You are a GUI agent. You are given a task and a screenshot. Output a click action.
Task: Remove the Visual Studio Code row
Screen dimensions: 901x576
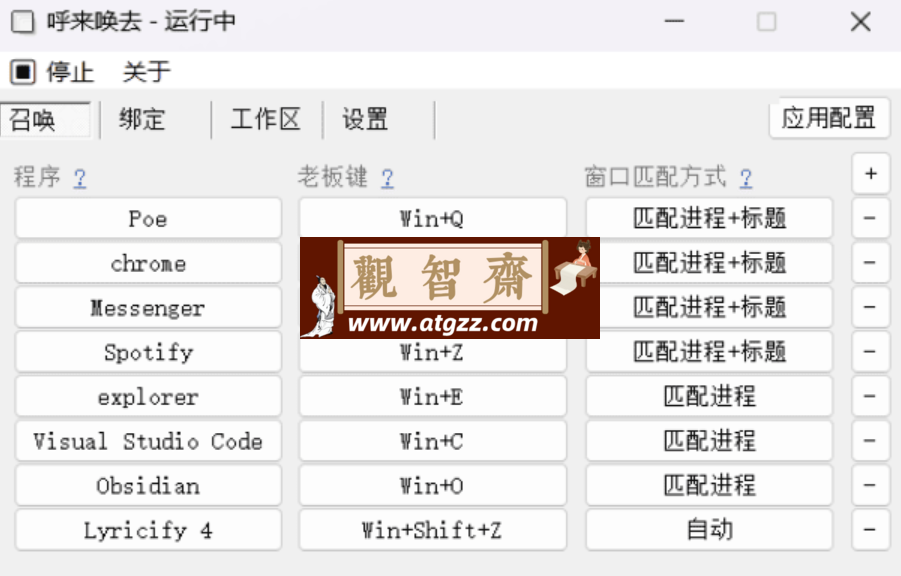click(871, 440)
